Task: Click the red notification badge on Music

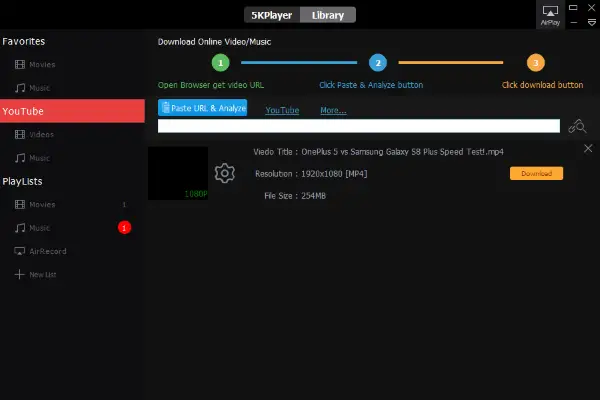Action: tap(124, 228)
